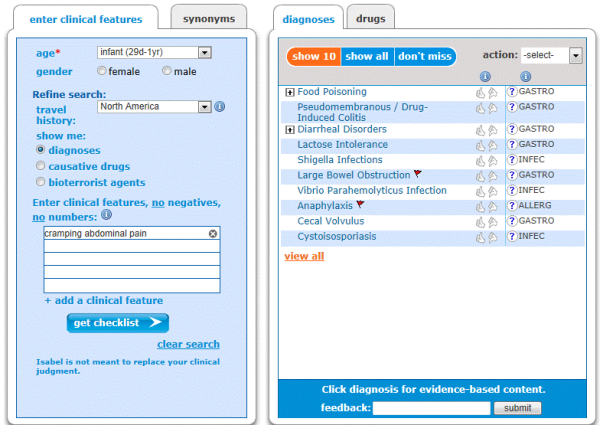This screenshot has height=425, width=600.
Task: Open the action select dropdown
Action: (575, 55)
